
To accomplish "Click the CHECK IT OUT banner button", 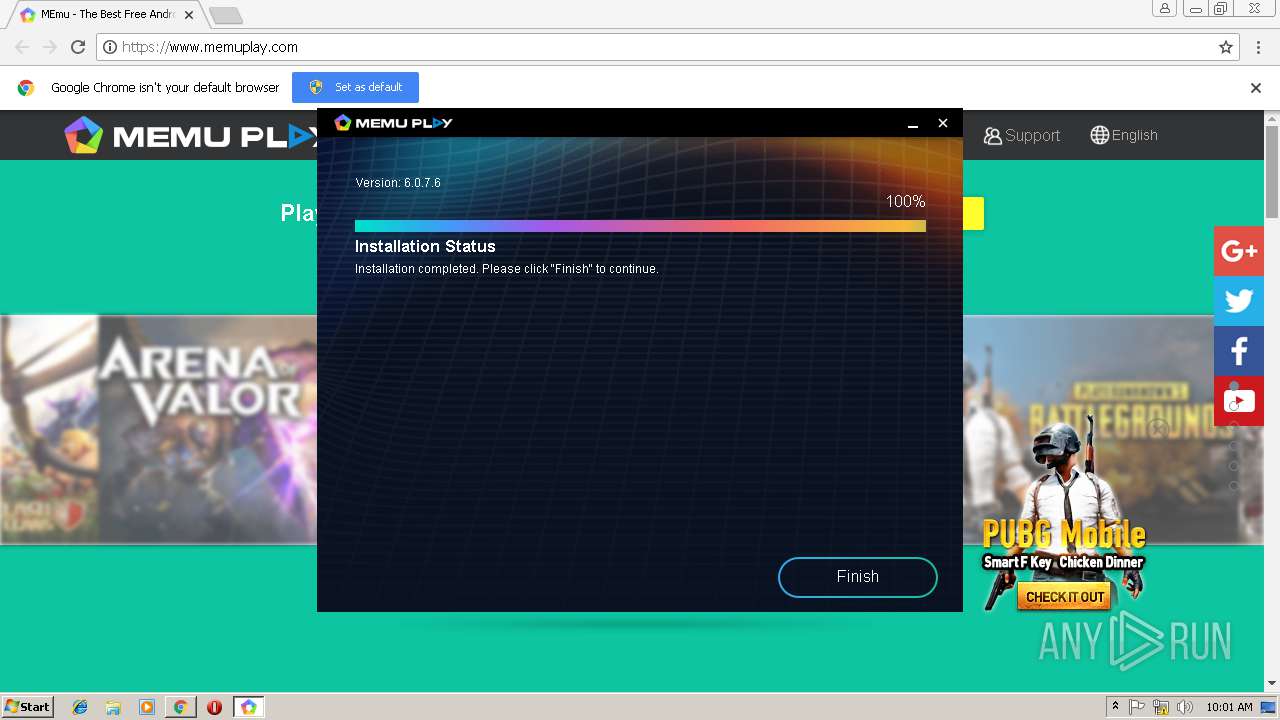I will (x=1065, y=597).
